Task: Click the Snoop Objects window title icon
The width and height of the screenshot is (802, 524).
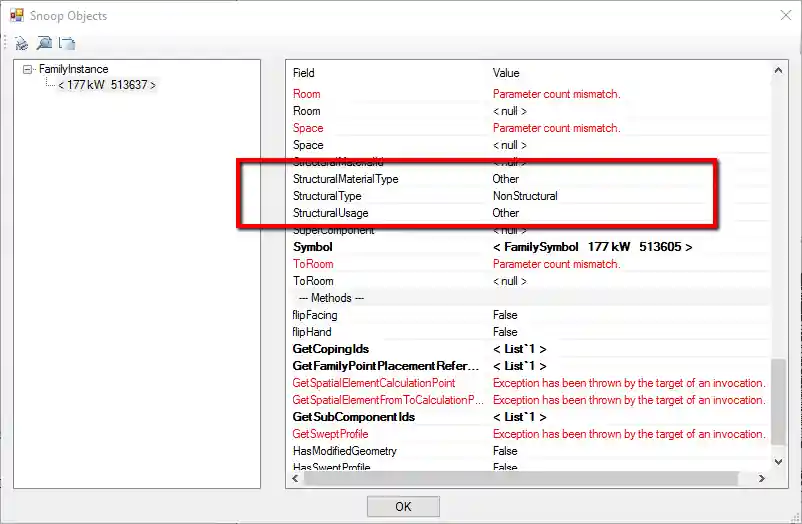Action: point(17,15)
